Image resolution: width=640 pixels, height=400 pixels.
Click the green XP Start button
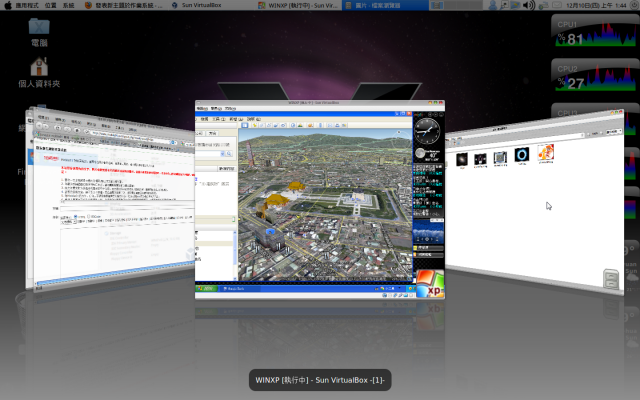pos(207,288)
